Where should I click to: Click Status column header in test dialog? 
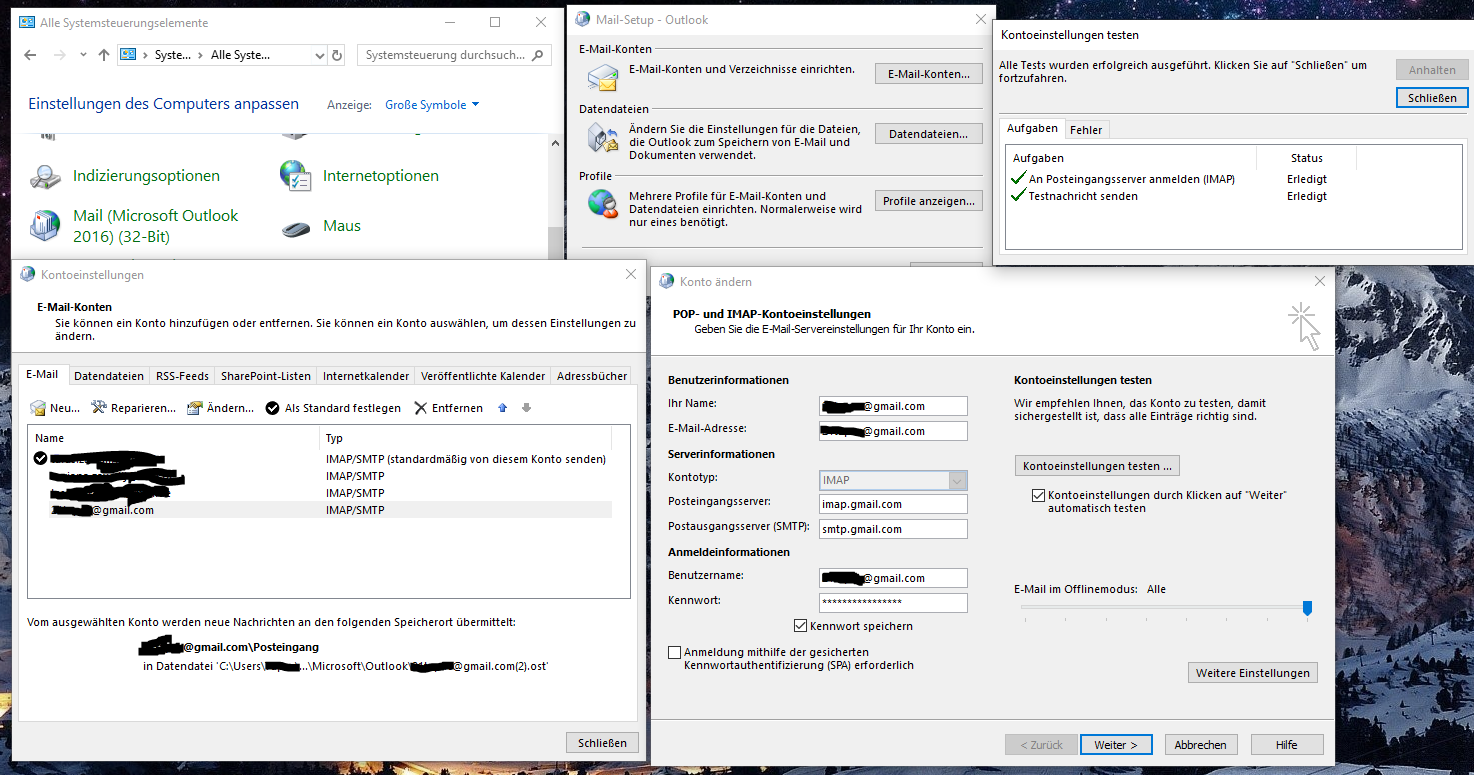(1306, 158)
